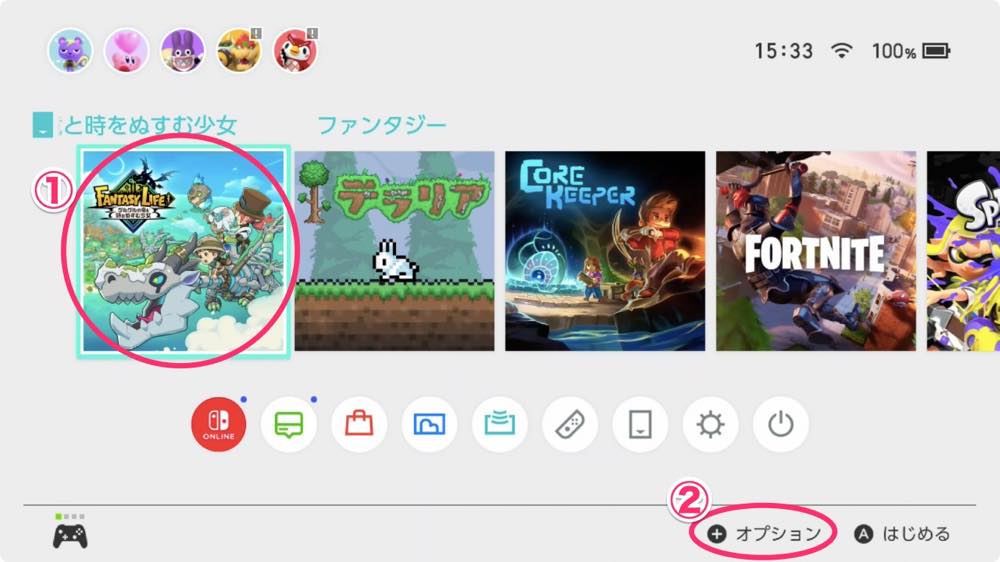Click the オプション plus button
The height and width of the screenshot is (562, 1000).
click(x=764, y=534)
